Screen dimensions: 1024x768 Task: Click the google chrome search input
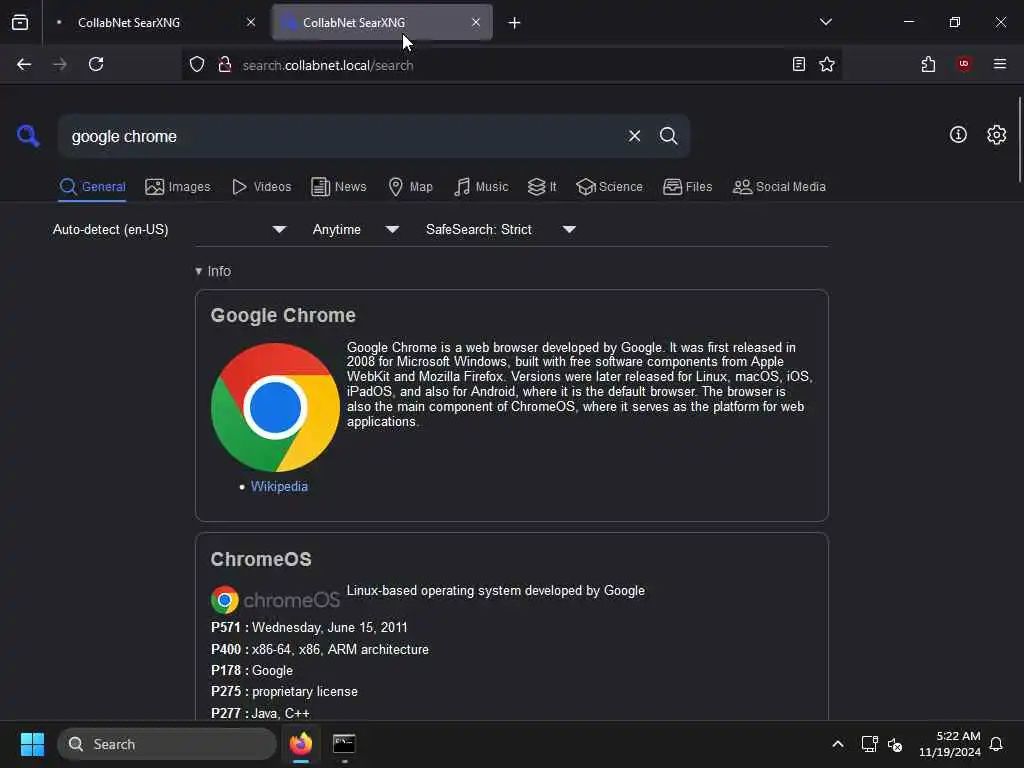343,136
